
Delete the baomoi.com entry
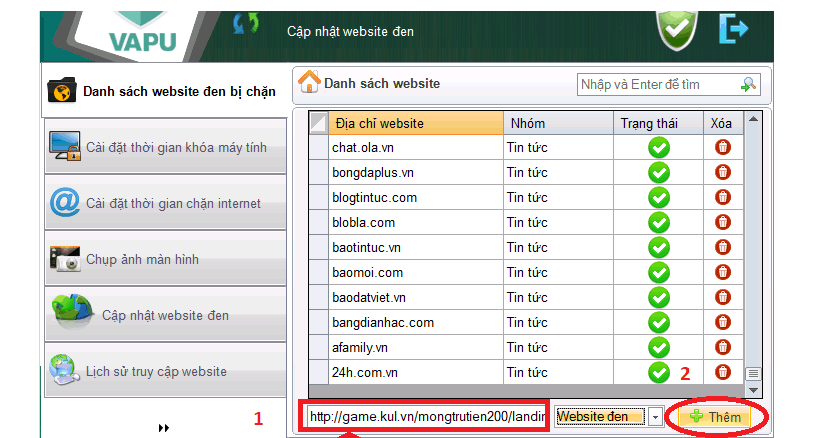723,272
